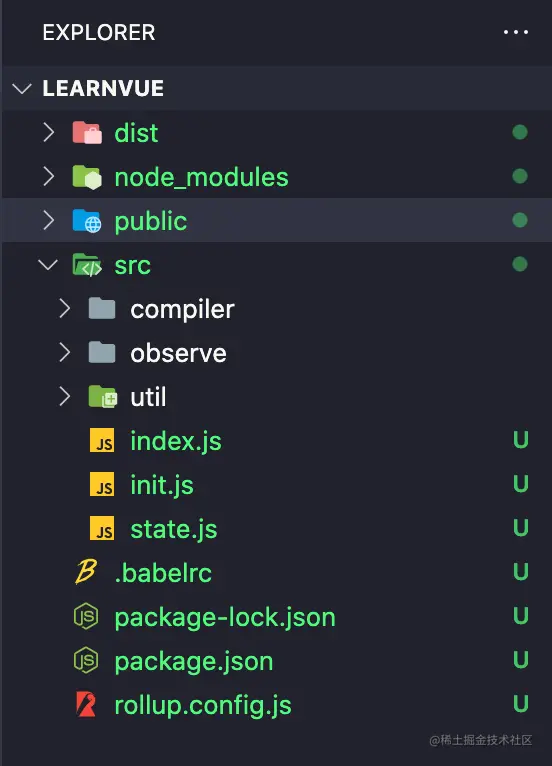Open the Explorer more actions ellipsis
The image size is (552, 766).
[516, 32]
